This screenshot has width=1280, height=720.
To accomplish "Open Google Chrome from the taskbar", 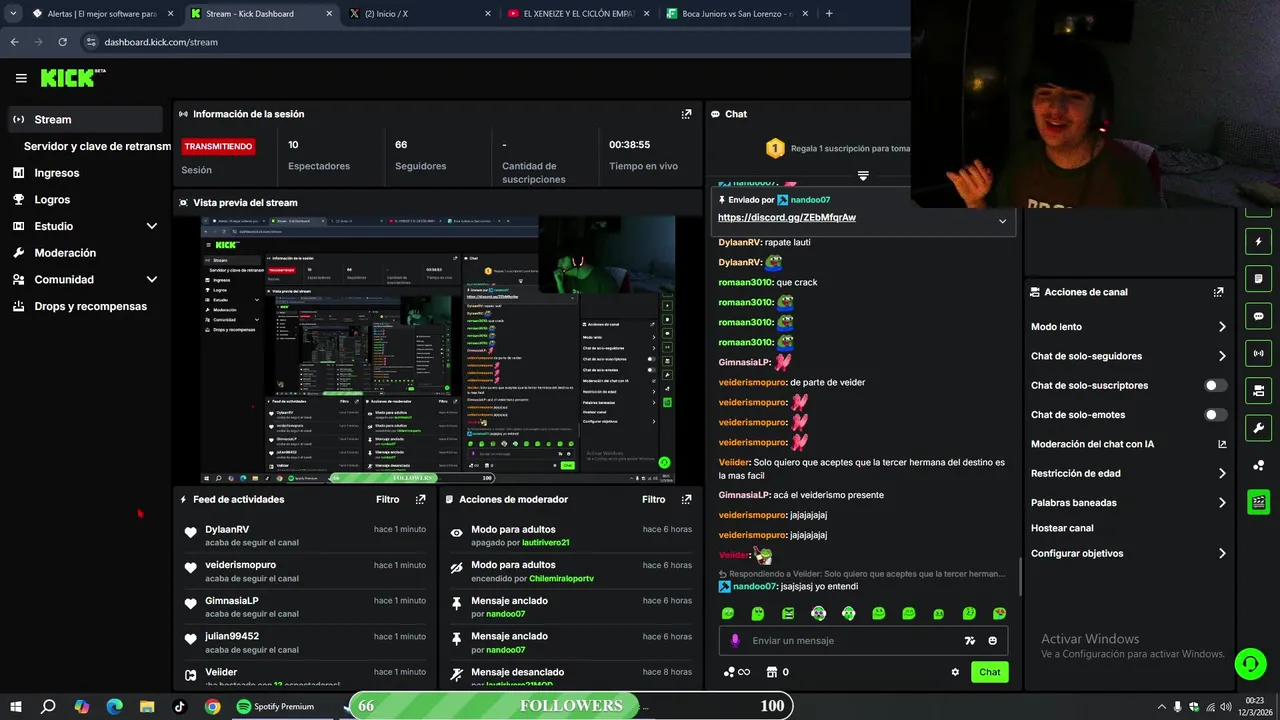I will [x=212, y=706].
